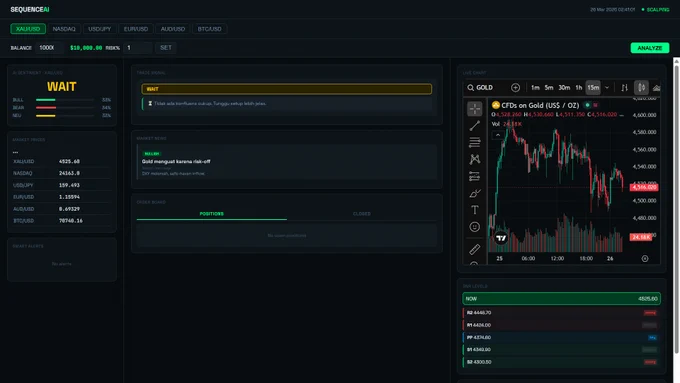
Task: Click the R1 resistance level row
Action: [x=562, y=325]
